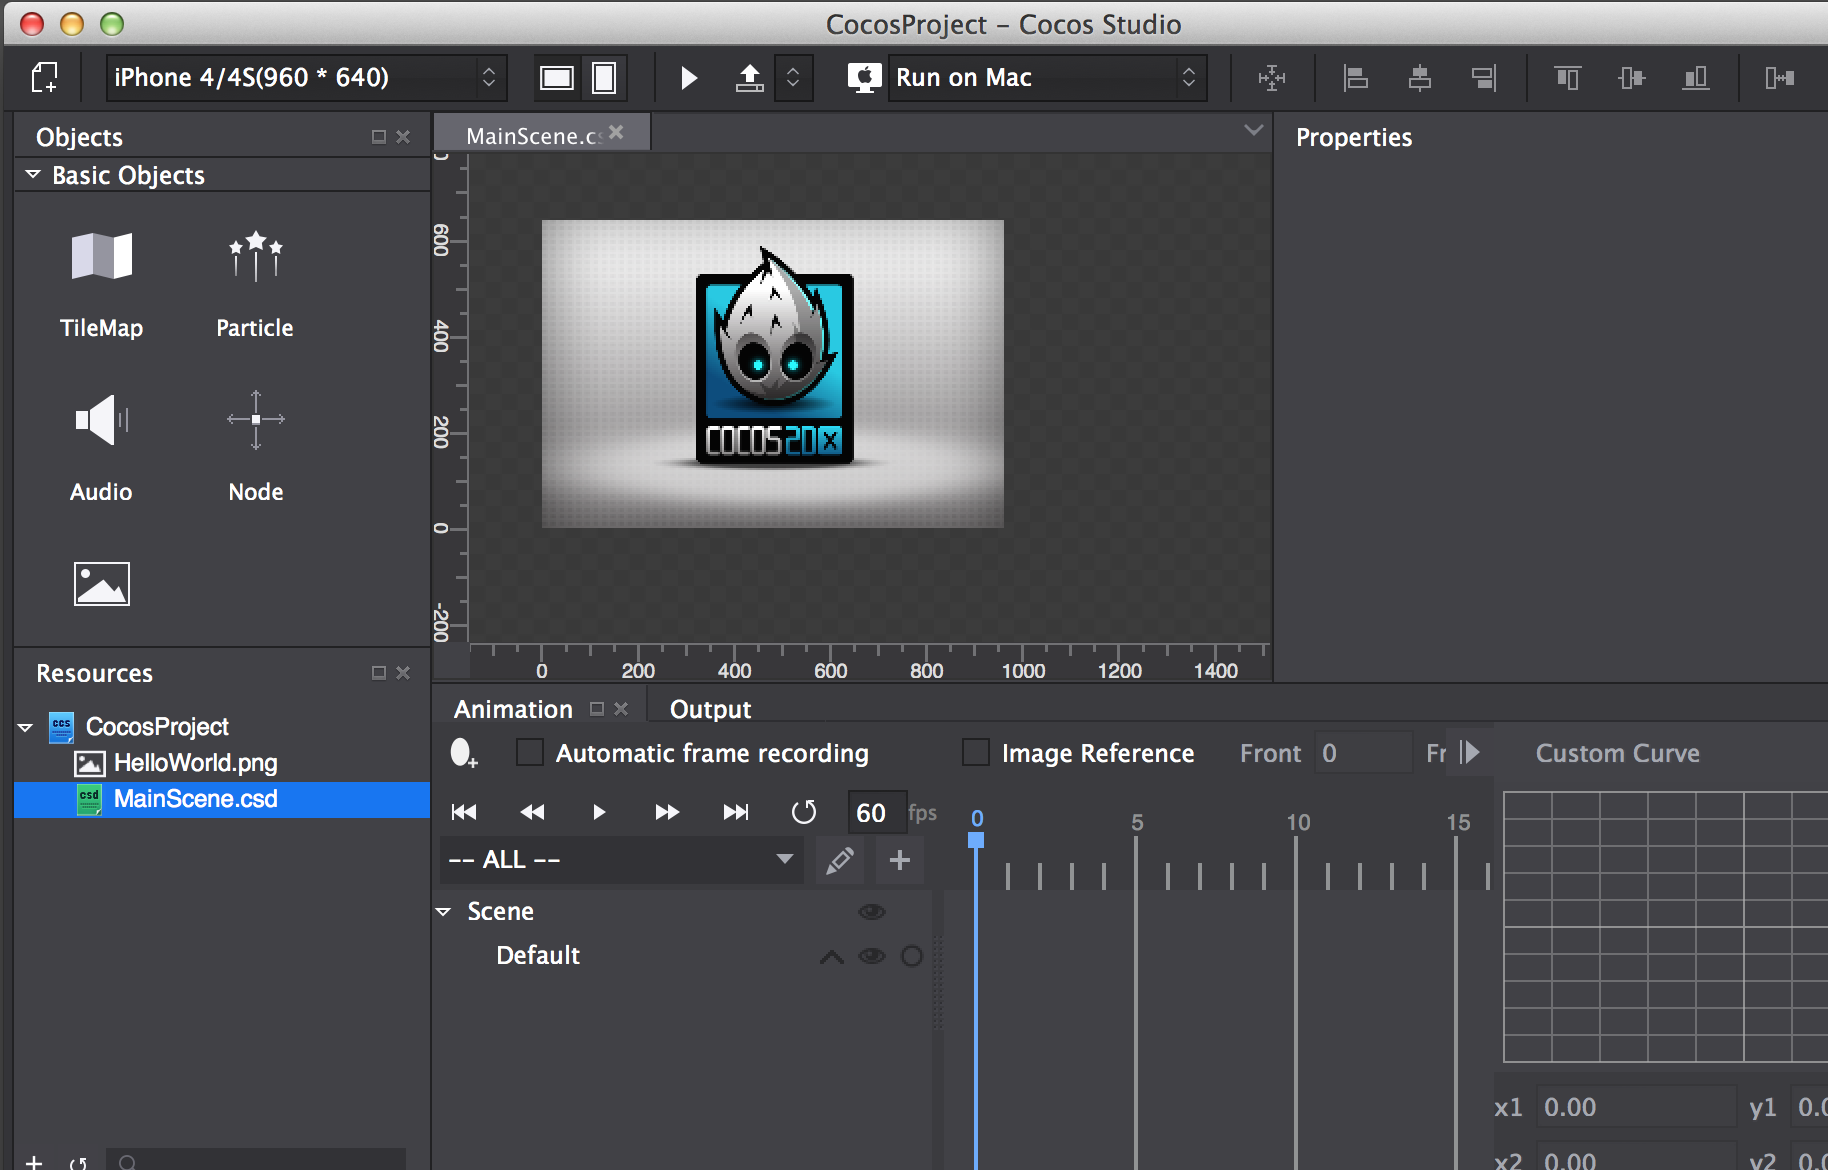
Task: Play the animation timeline
Action: click(x=599, y=812)
